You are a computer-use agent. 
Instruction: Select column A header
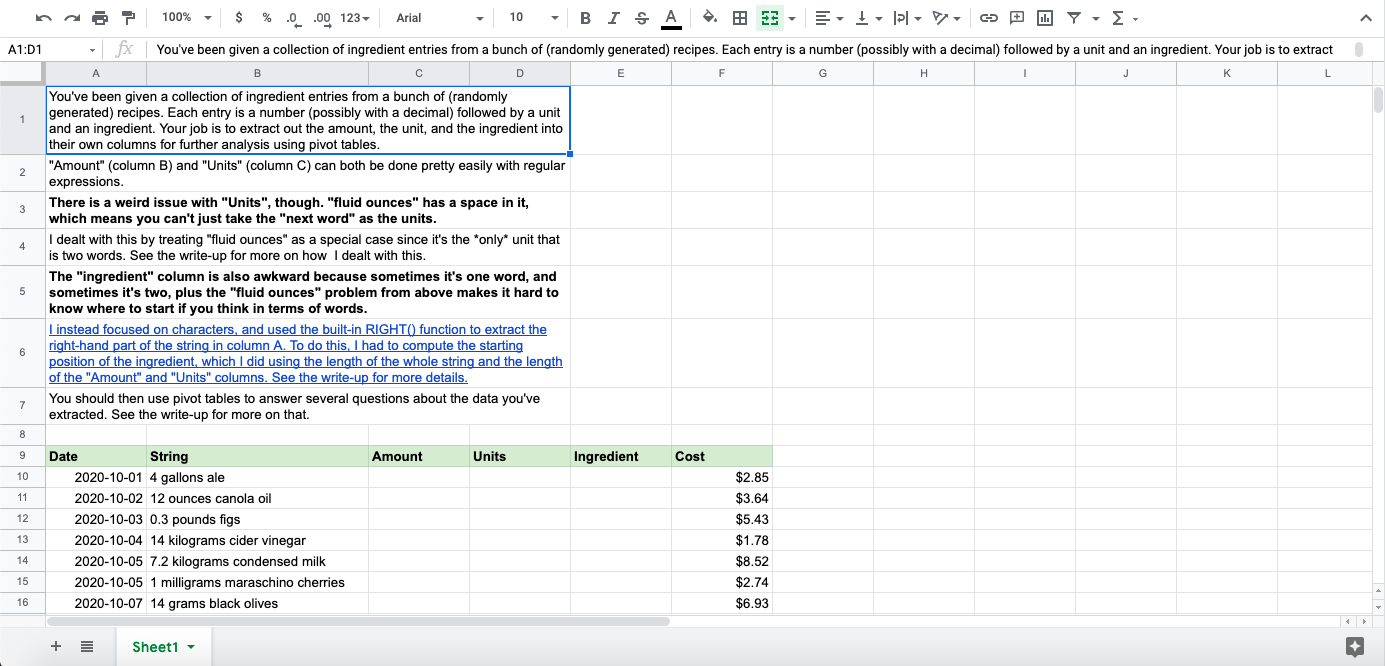point(96,73)
